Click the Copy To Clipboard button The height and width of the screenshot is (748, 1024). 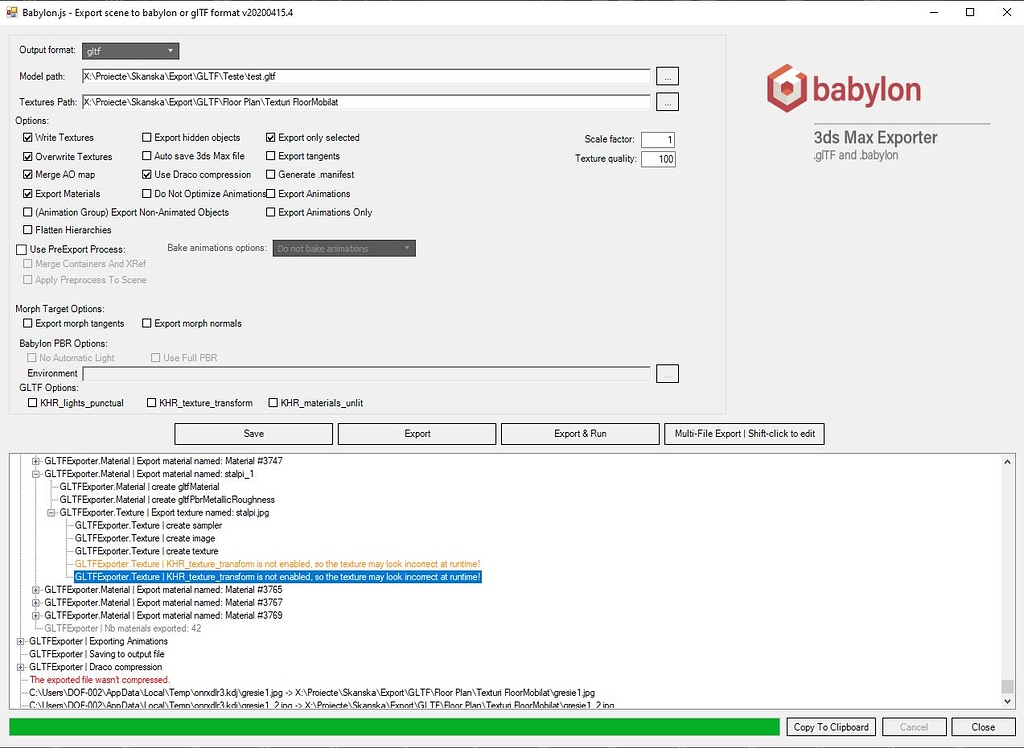click(x=830, y=727)
